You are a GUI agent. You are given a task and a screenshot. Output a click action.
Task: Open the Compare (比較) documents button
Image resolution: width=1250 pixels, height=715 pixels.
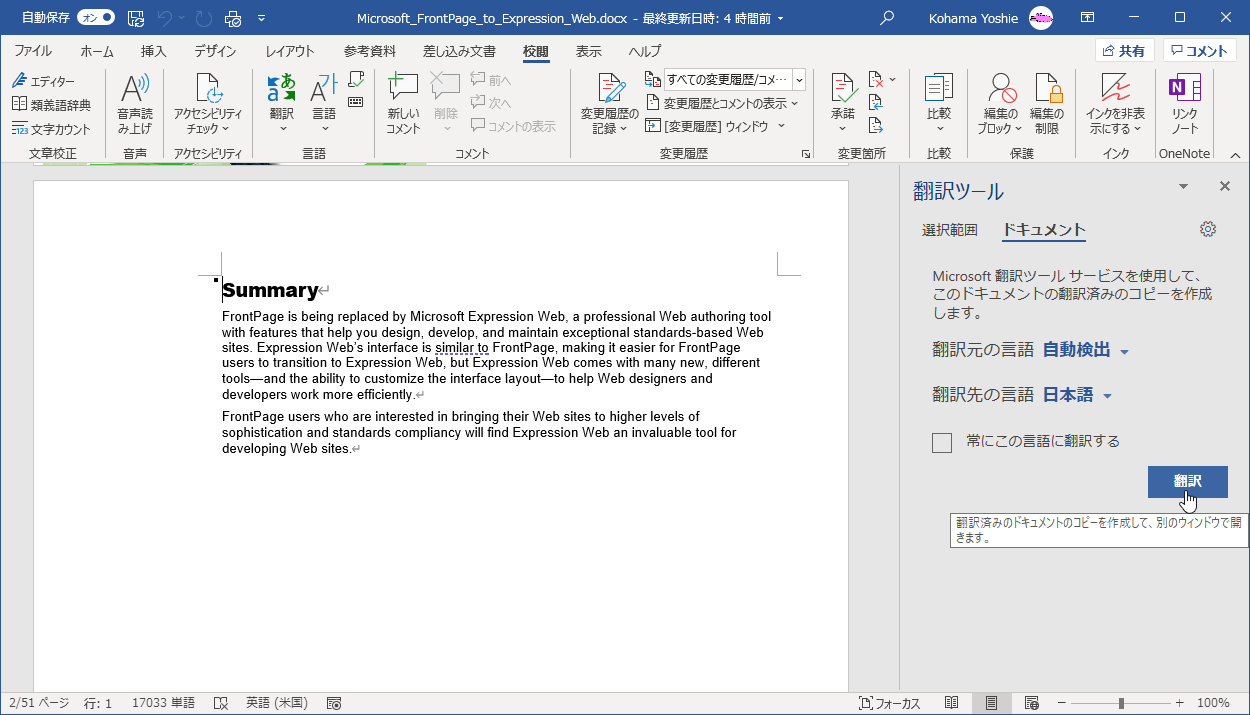939,104
